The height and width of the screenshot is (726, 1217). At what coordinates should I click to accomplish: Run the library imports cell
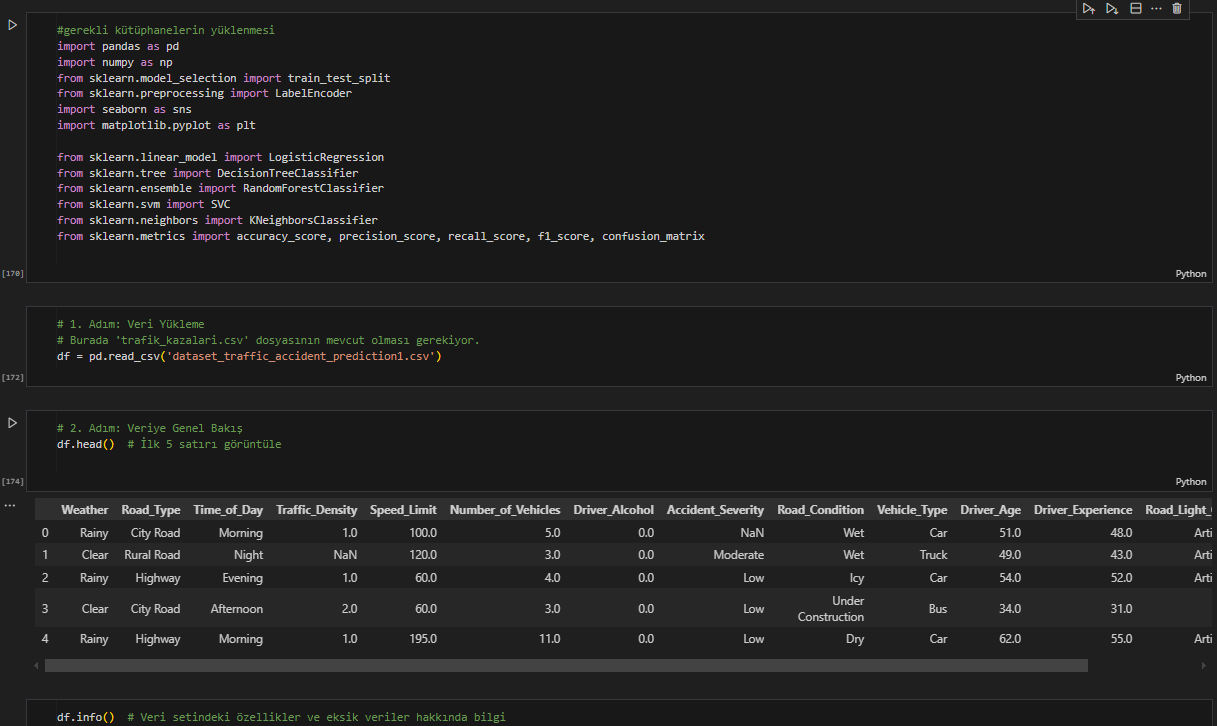(x=13, y=24)
